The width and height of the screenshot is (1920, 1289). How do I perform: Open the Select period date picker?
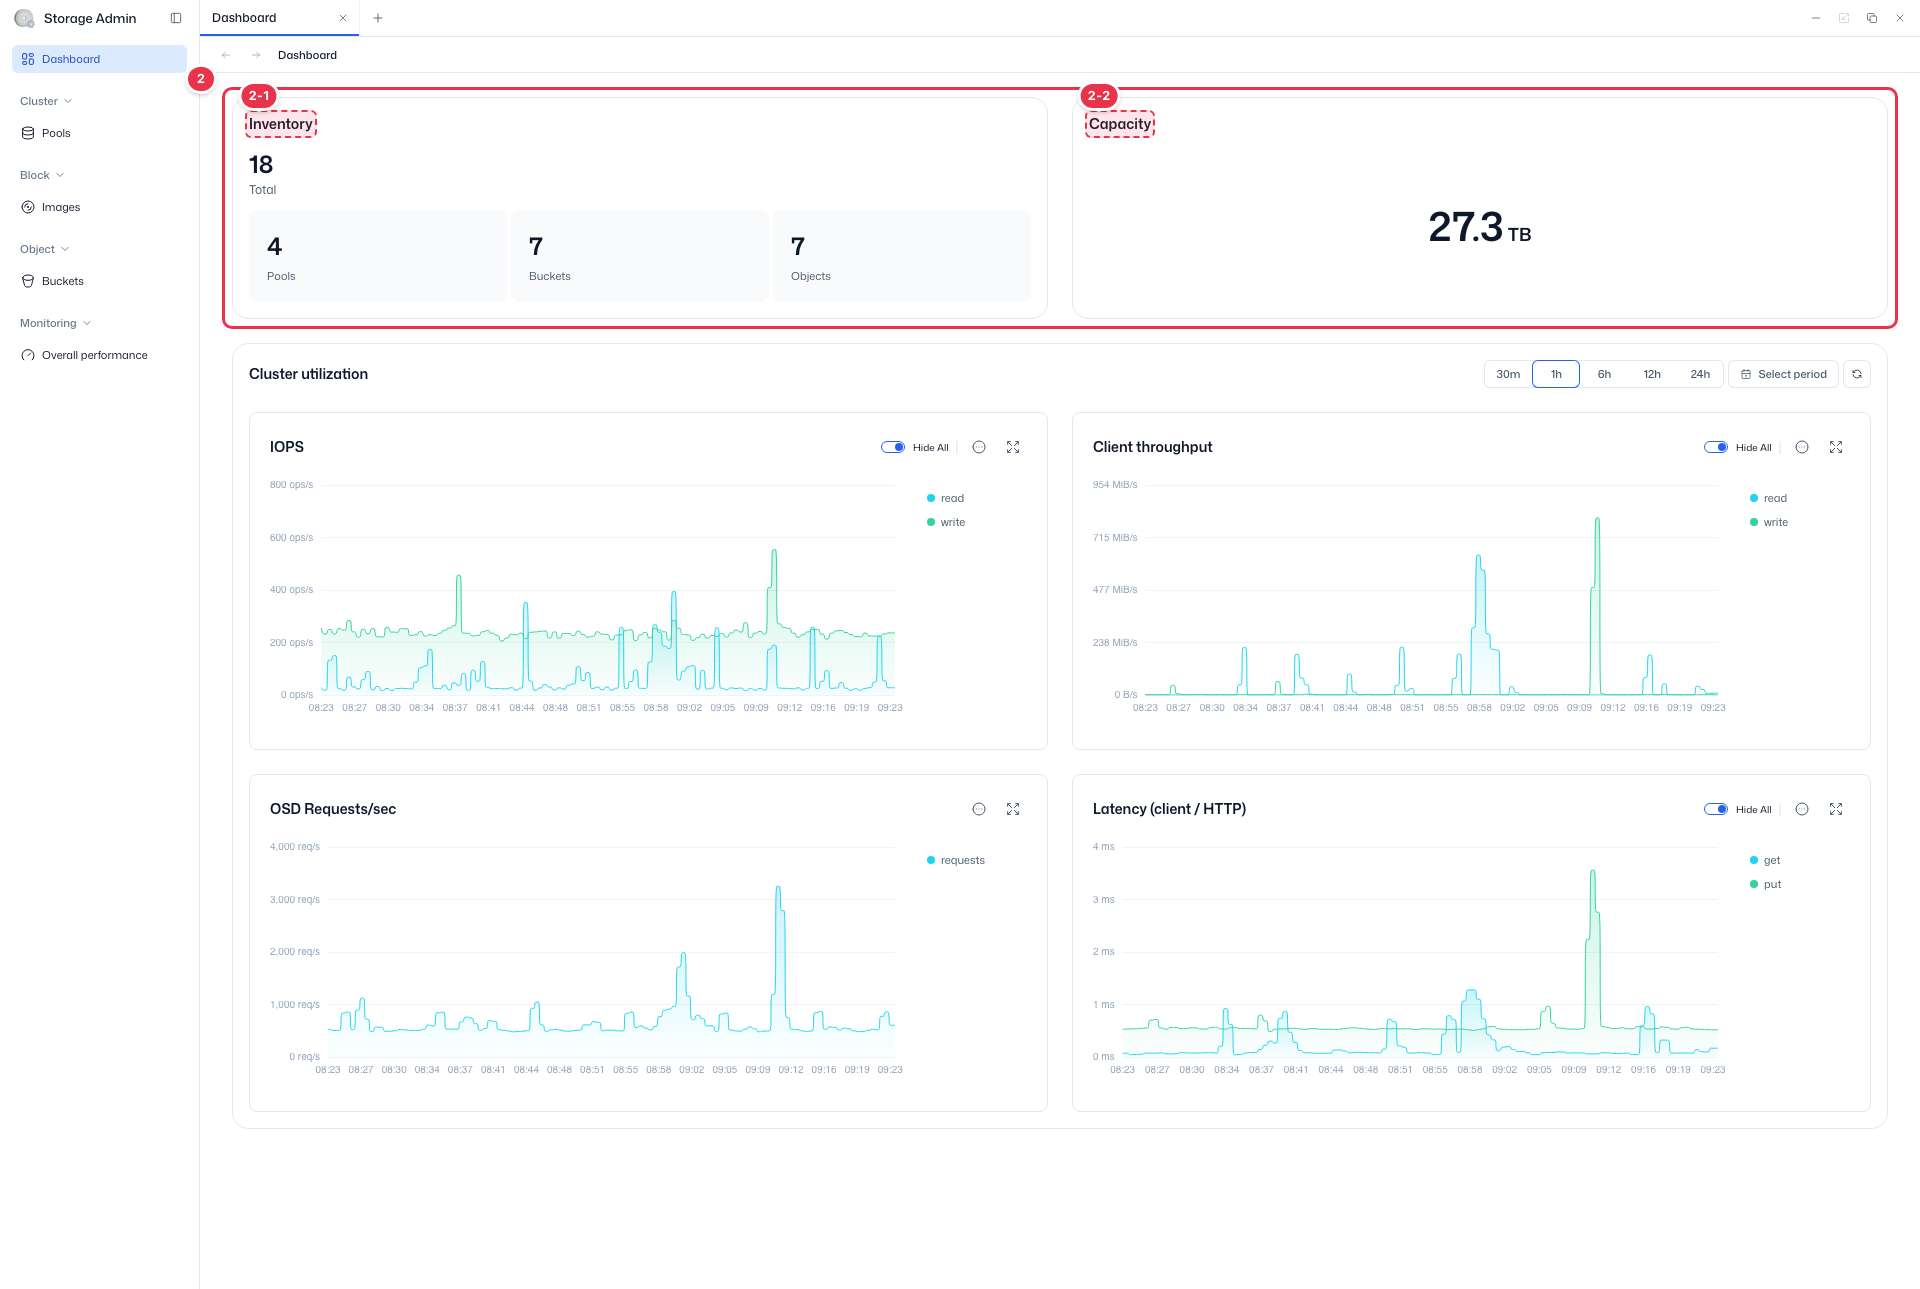point(1783,374)
